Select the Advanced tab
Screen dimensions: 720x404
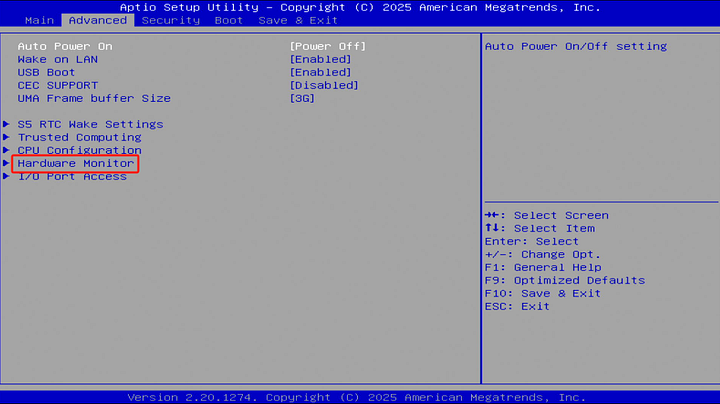tap(98, 20)
